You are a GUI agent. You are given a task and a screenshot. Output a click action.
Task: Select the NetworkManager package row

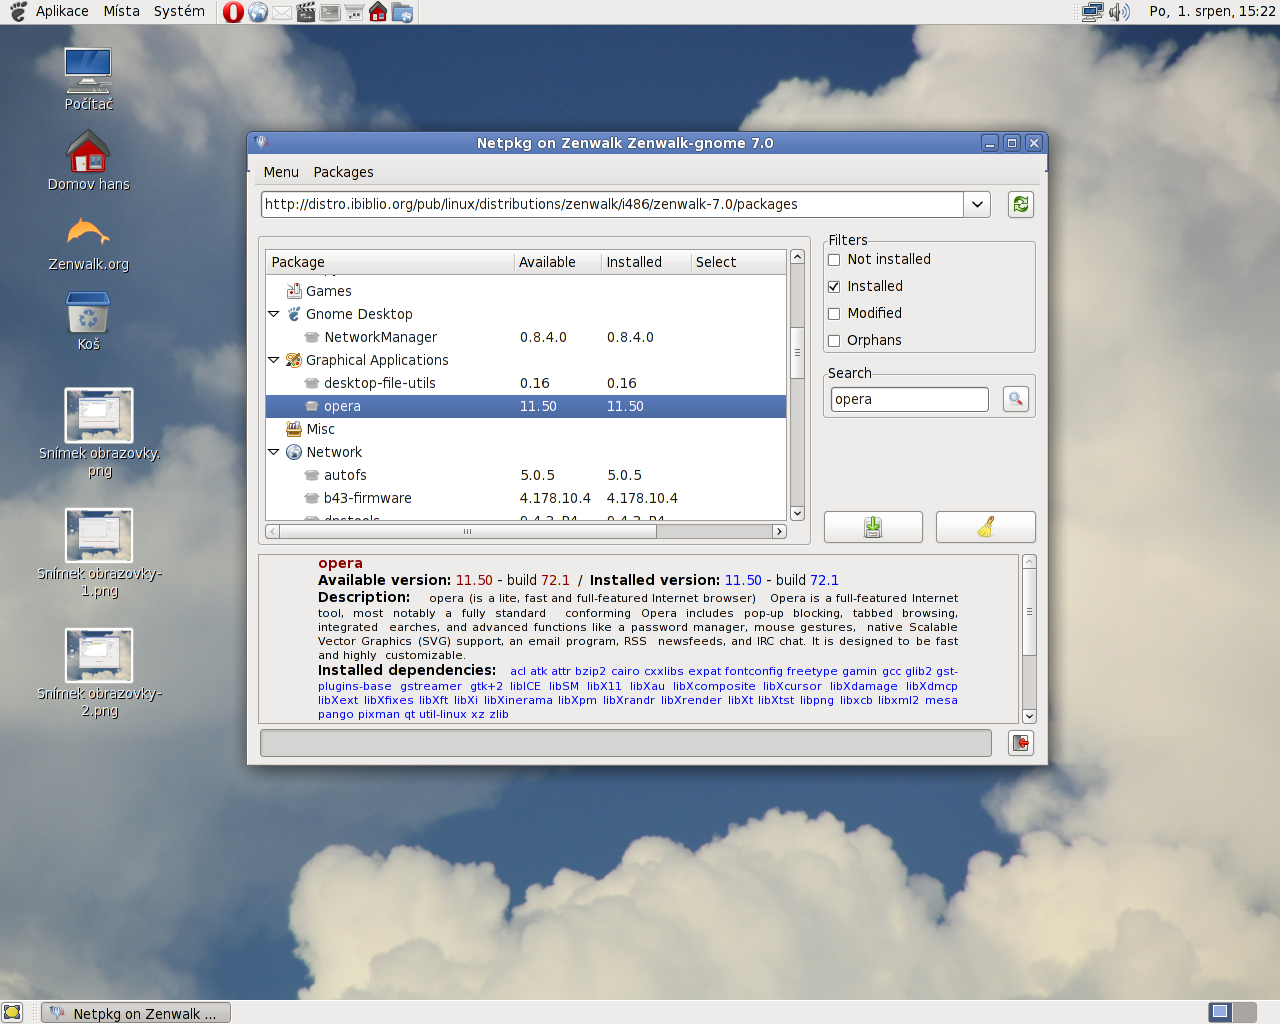526,337
